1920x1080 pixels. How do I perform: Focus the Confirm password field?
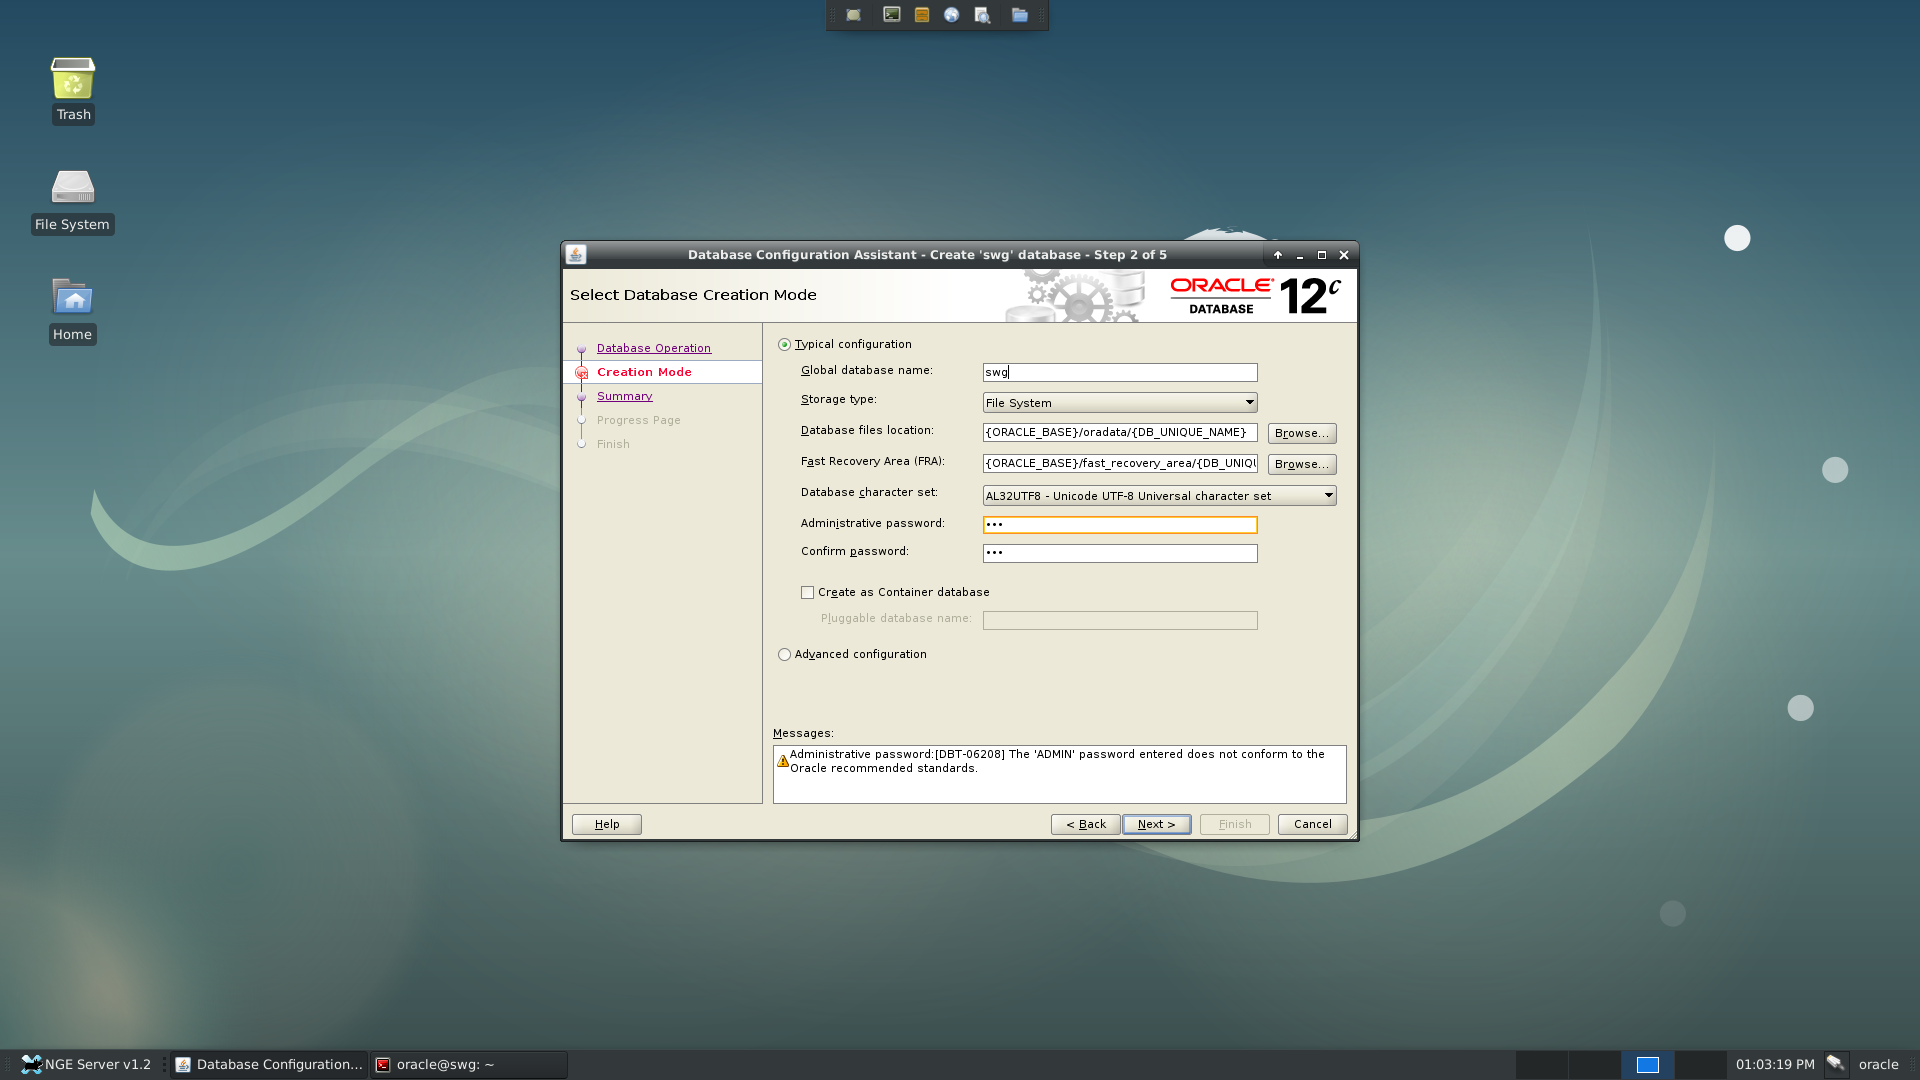[1120, 553]
